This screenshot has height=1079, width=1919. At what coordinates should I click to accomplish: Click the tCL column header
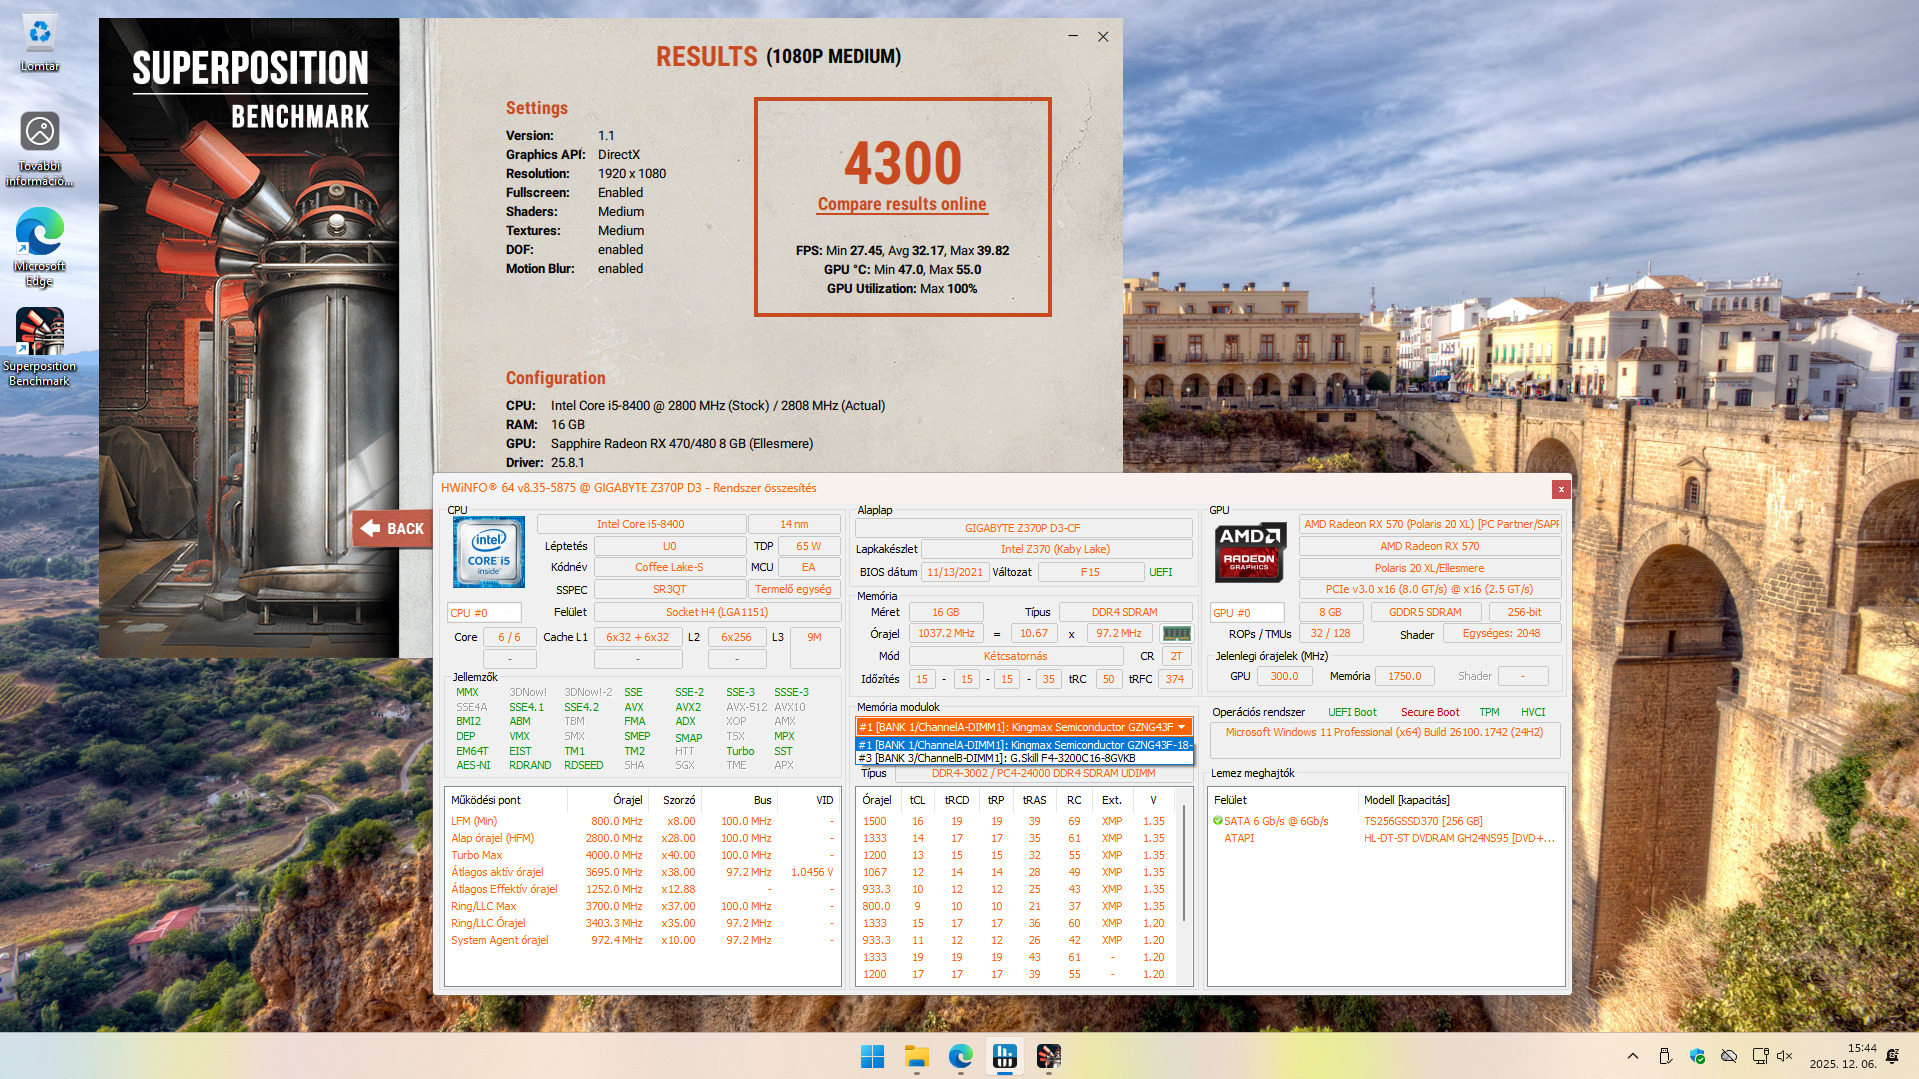coord(917,800)
